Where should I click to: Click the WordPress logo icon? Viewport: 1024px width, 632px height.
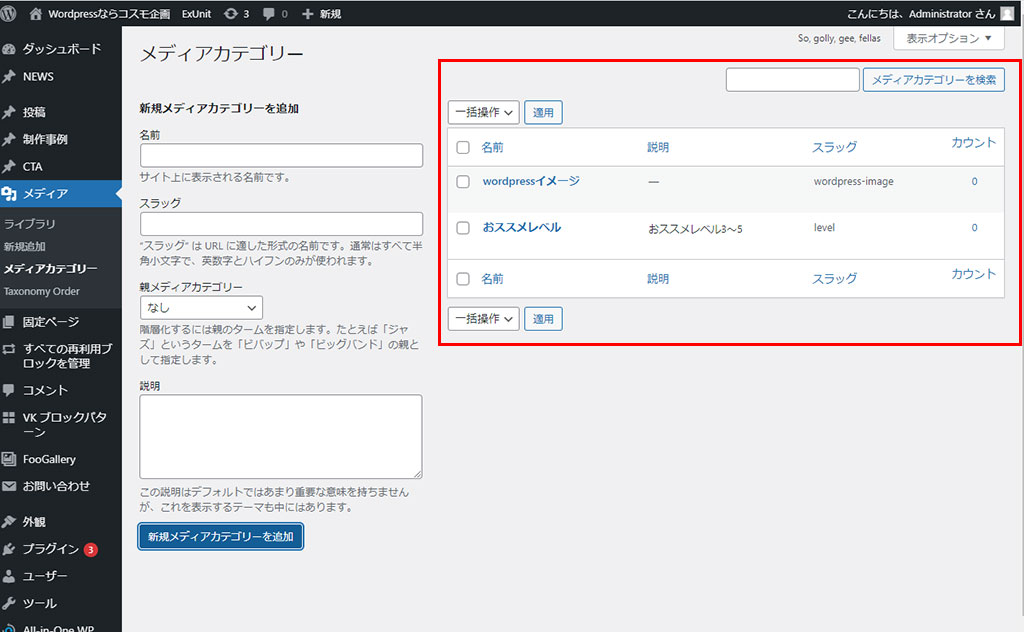click(x=10, y=14)
